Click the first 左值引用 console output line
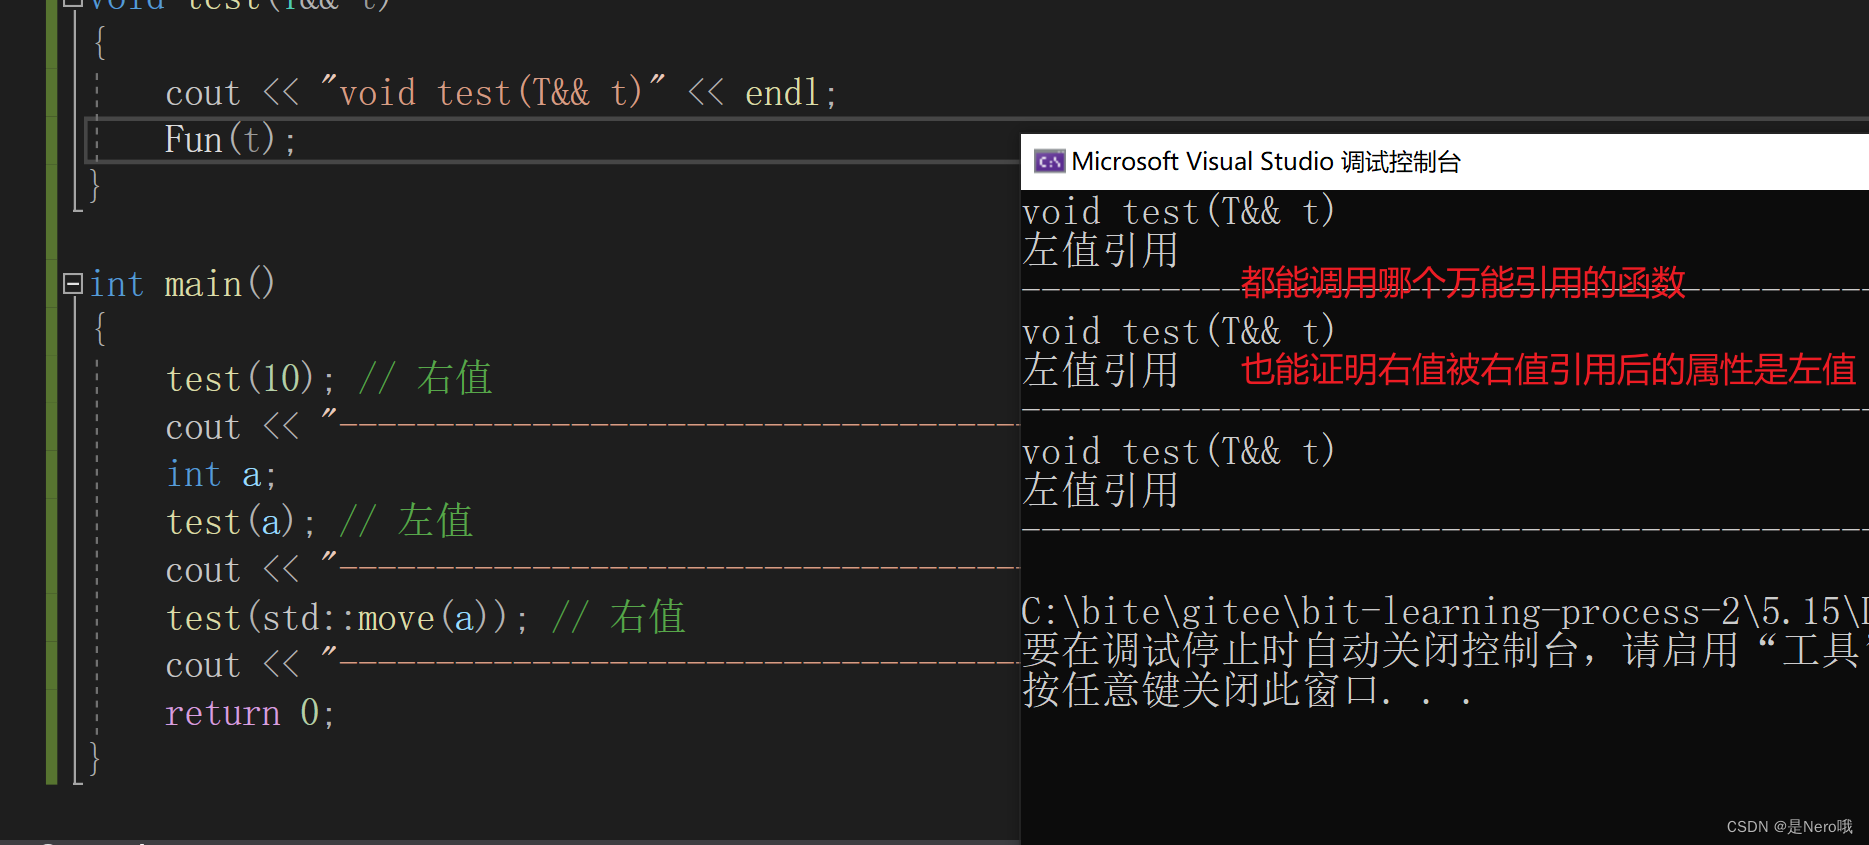Image resolution: width=1869 pixels, height=845 pixels. tap(1101, 251)
